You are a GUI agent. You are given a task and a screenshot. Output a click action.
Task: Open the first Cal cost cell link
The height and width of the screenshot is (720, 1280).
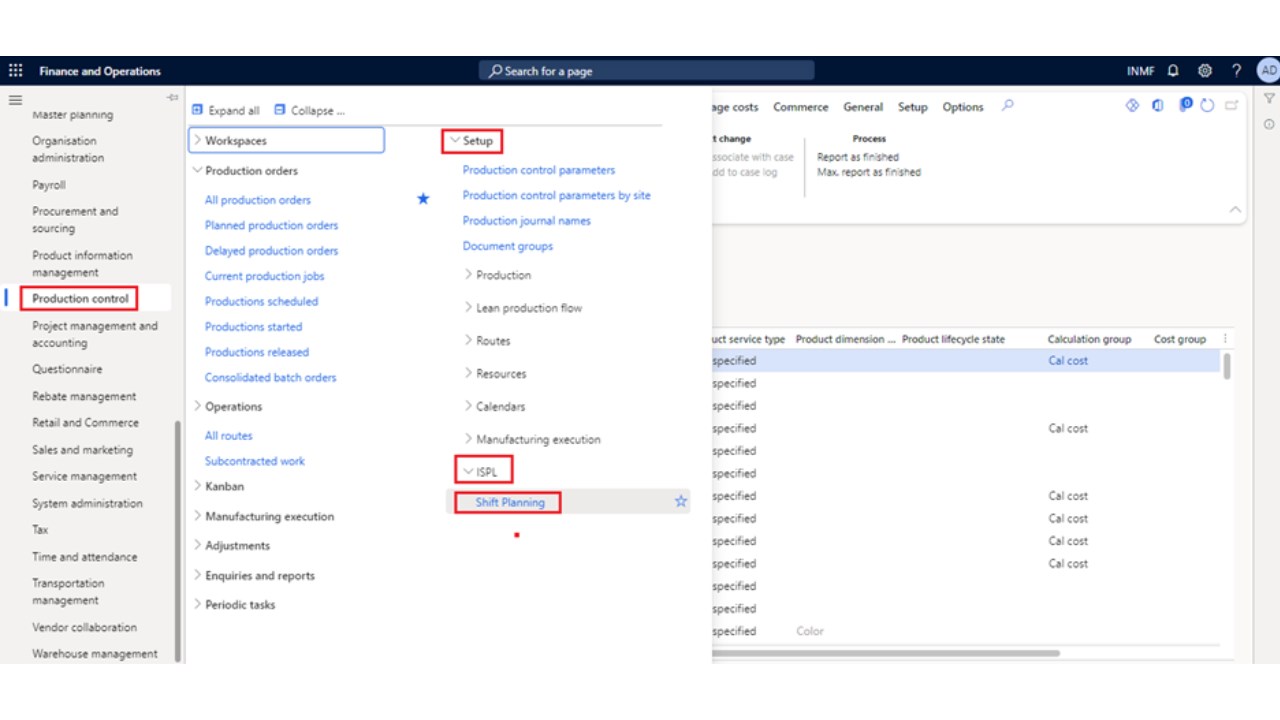[1068, 361]
